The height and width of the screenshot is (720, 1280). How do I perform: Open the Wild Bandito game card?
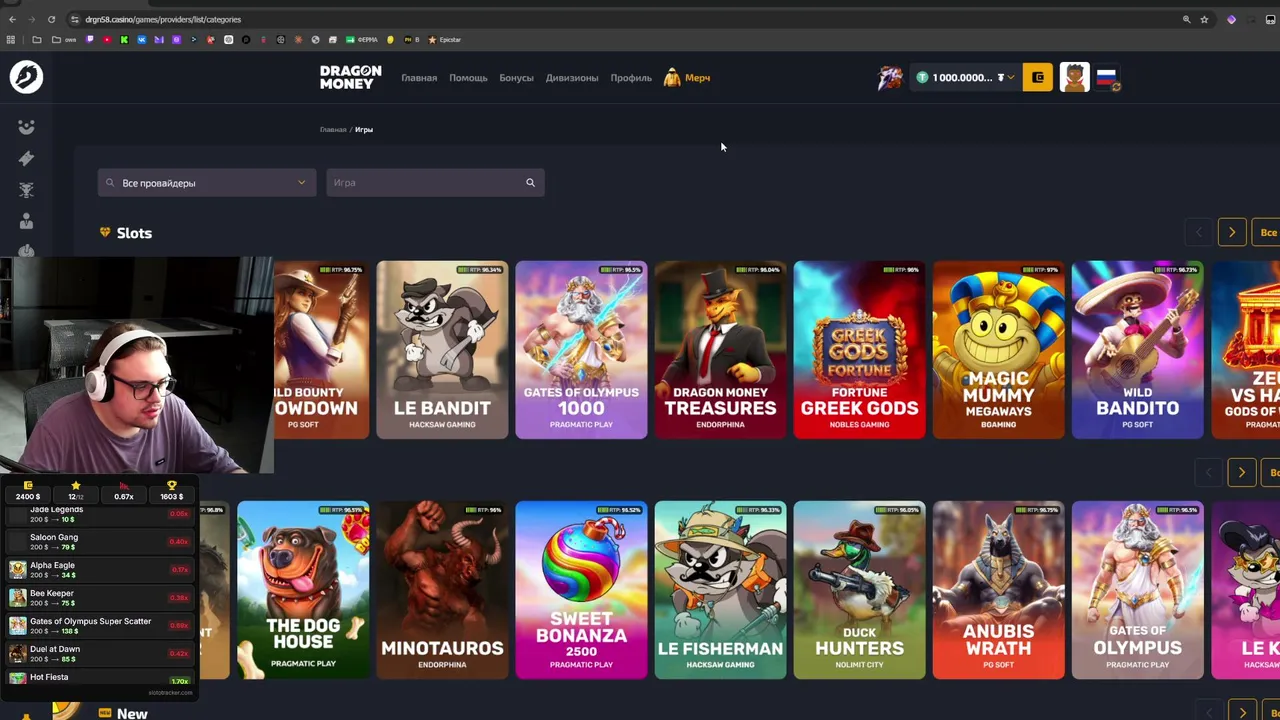1137,350
